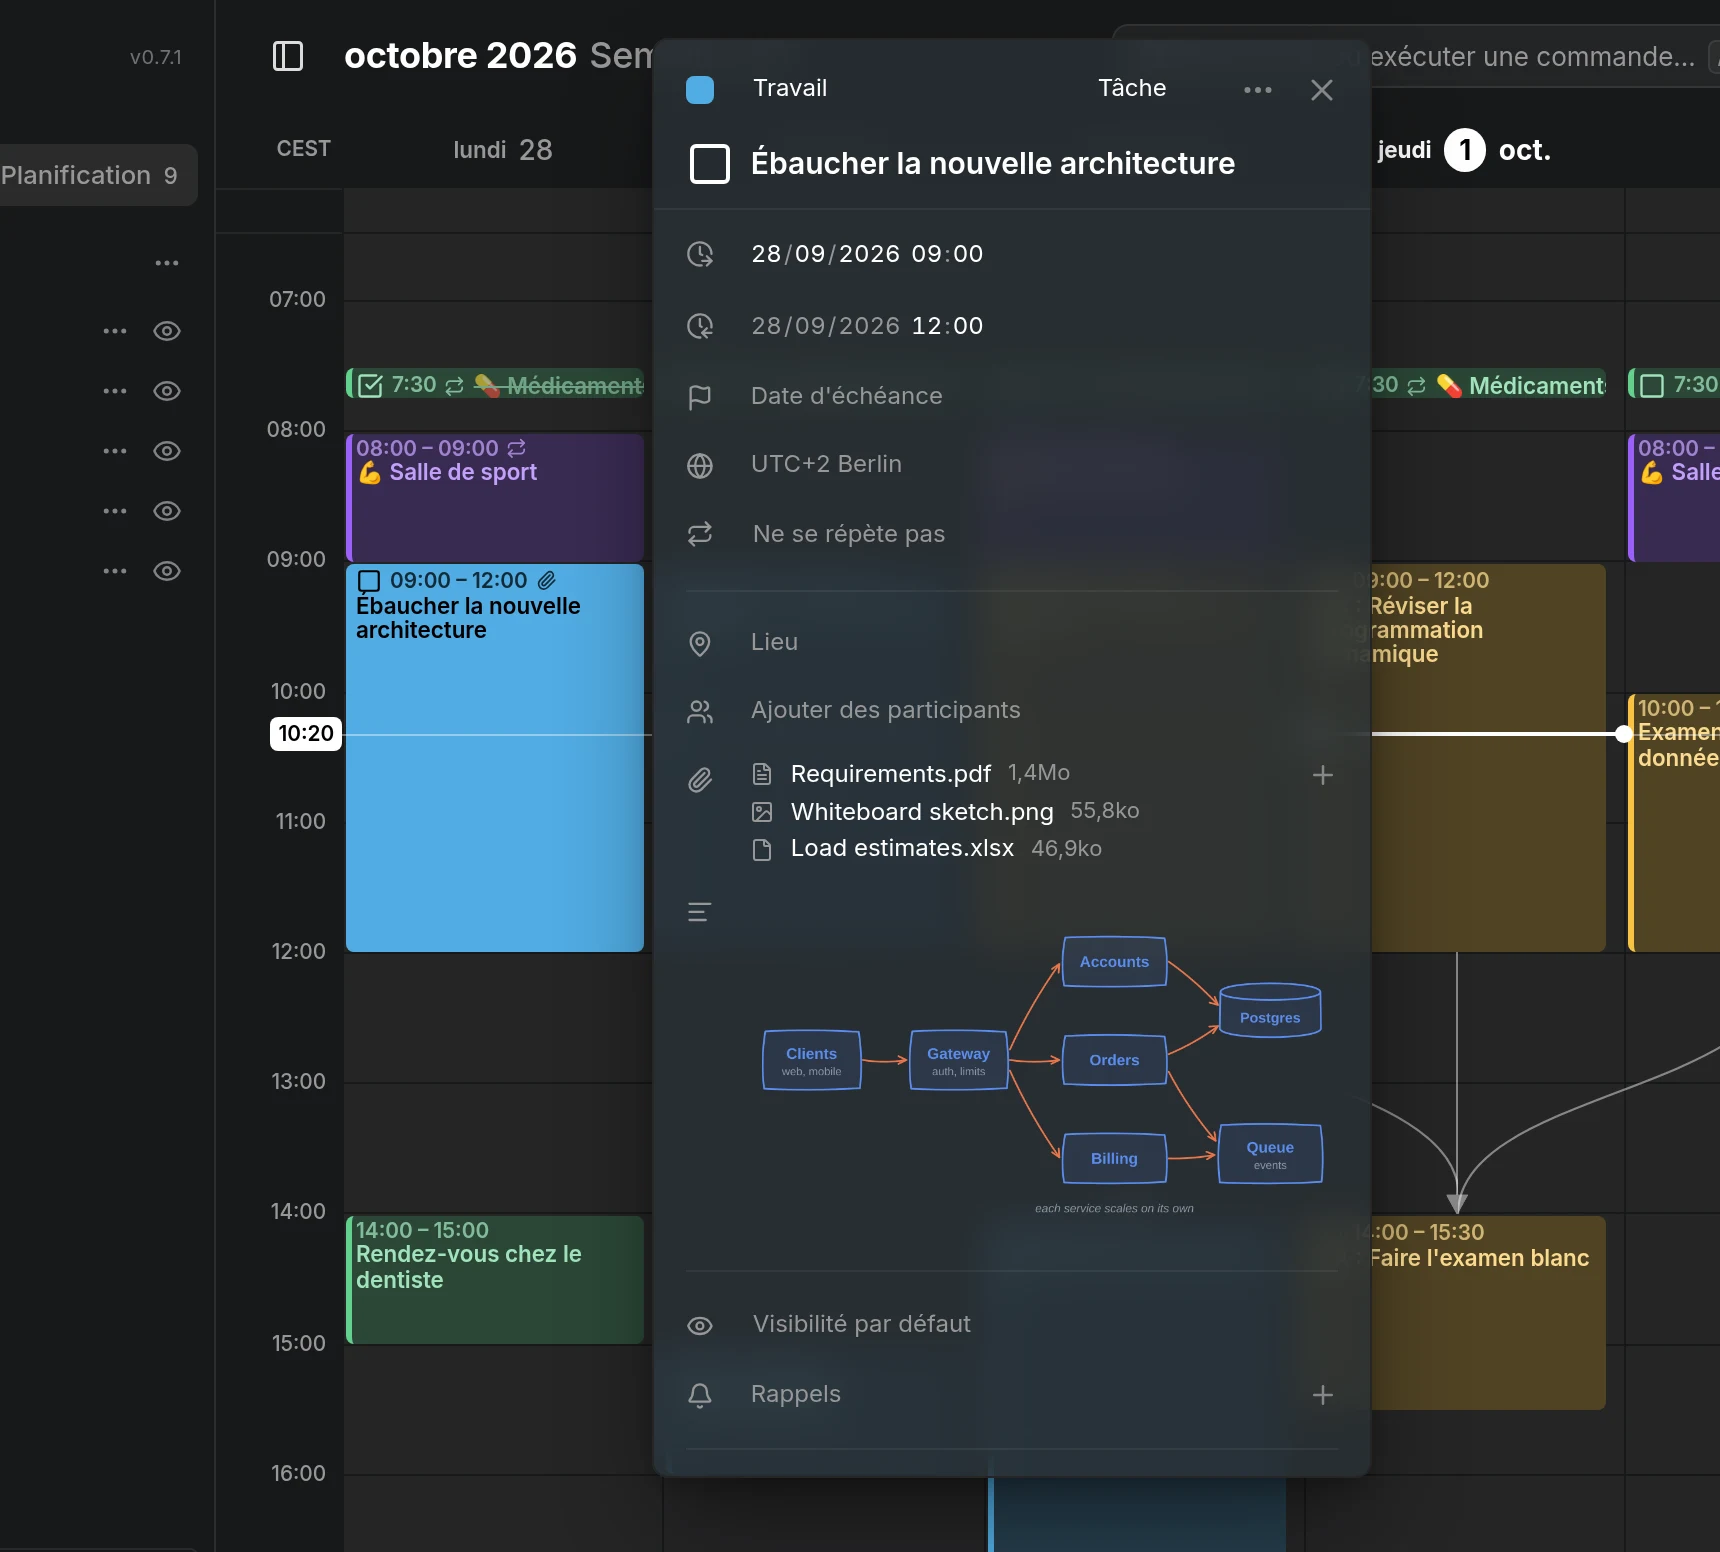Open the 'Ne se répète pas' recurrence options
This screenshot has width=1720, height=1552.
click(x=848, y=534)
